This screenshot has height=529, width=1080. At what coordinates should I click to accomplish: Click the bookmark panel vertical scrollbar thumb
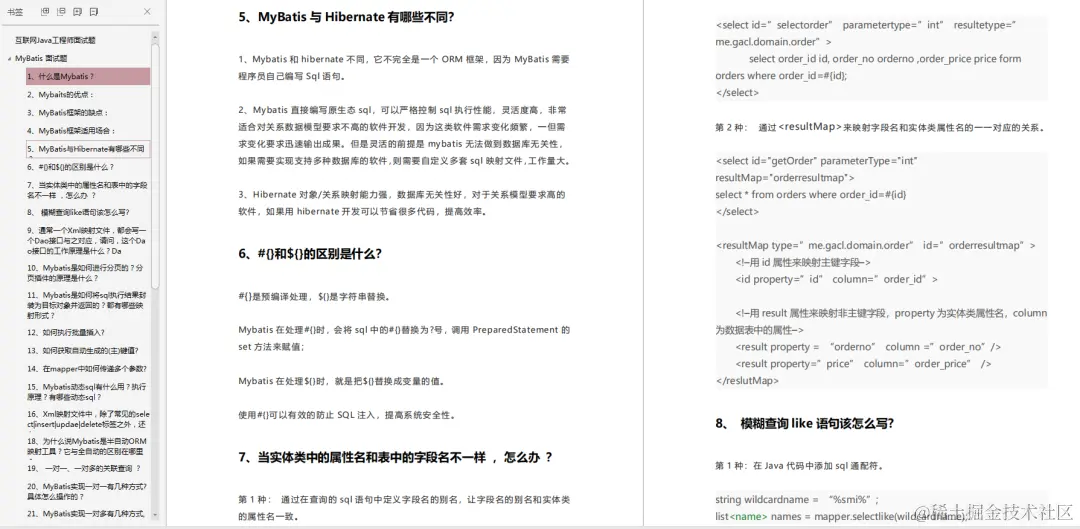click(155, 165)
